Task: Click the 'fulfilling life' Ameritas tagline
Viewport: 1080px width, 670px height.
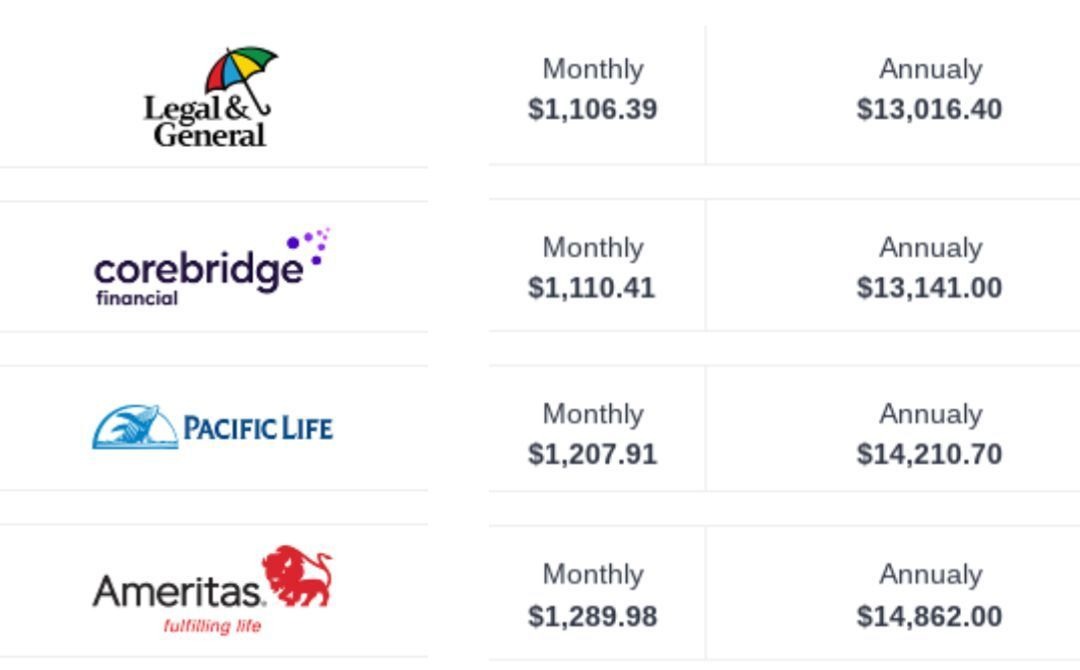Action: [212, 626]
